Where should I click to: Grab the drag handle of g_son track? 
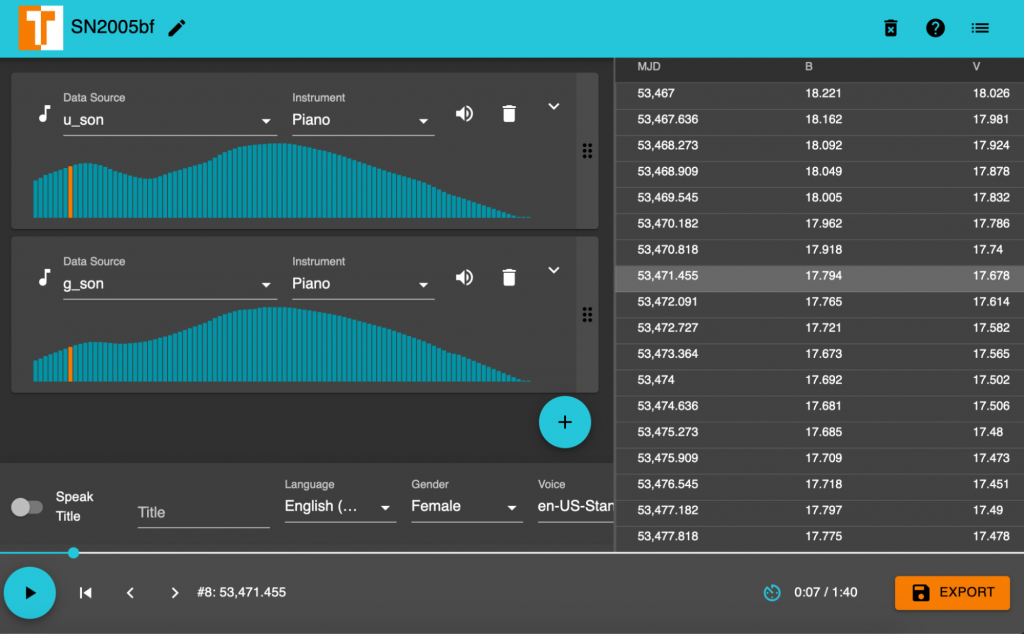tap(587, 315)
